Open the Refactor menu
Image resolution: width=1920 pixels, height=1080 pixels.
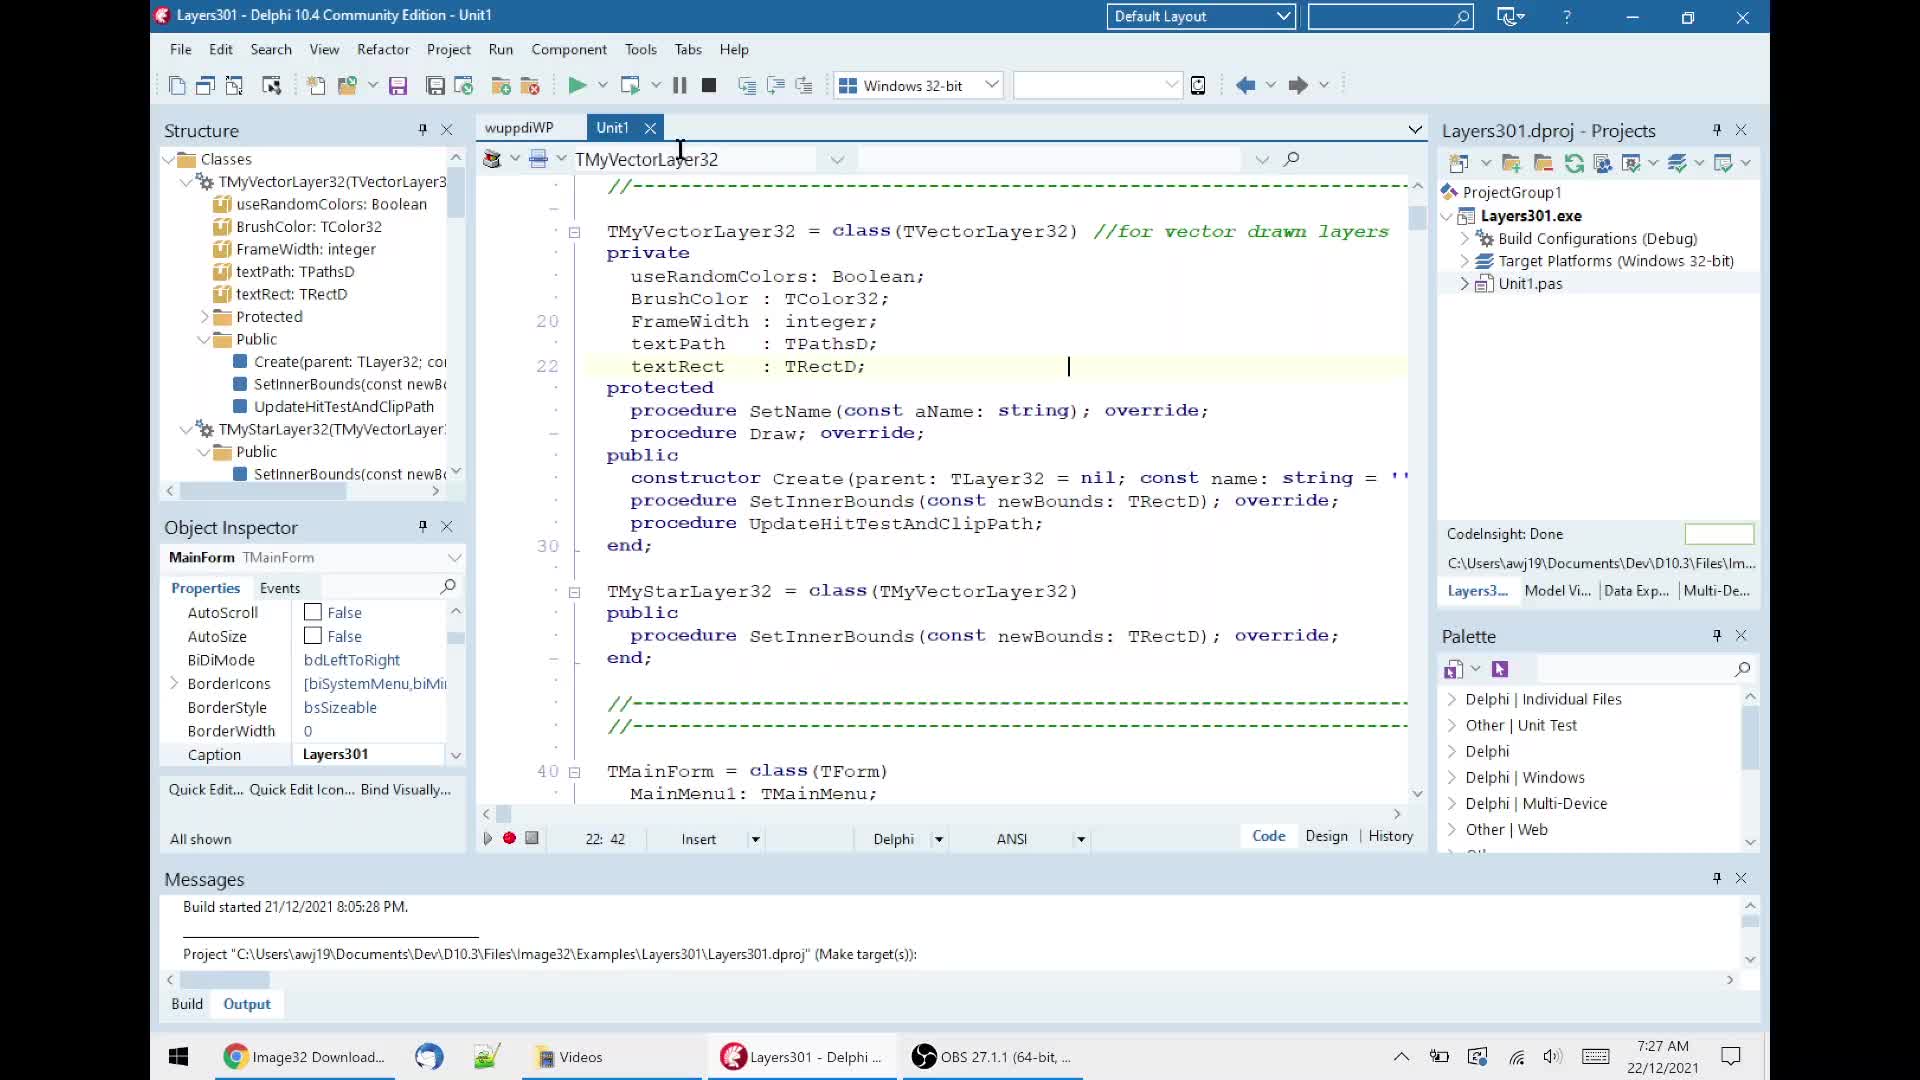[383, 49]
